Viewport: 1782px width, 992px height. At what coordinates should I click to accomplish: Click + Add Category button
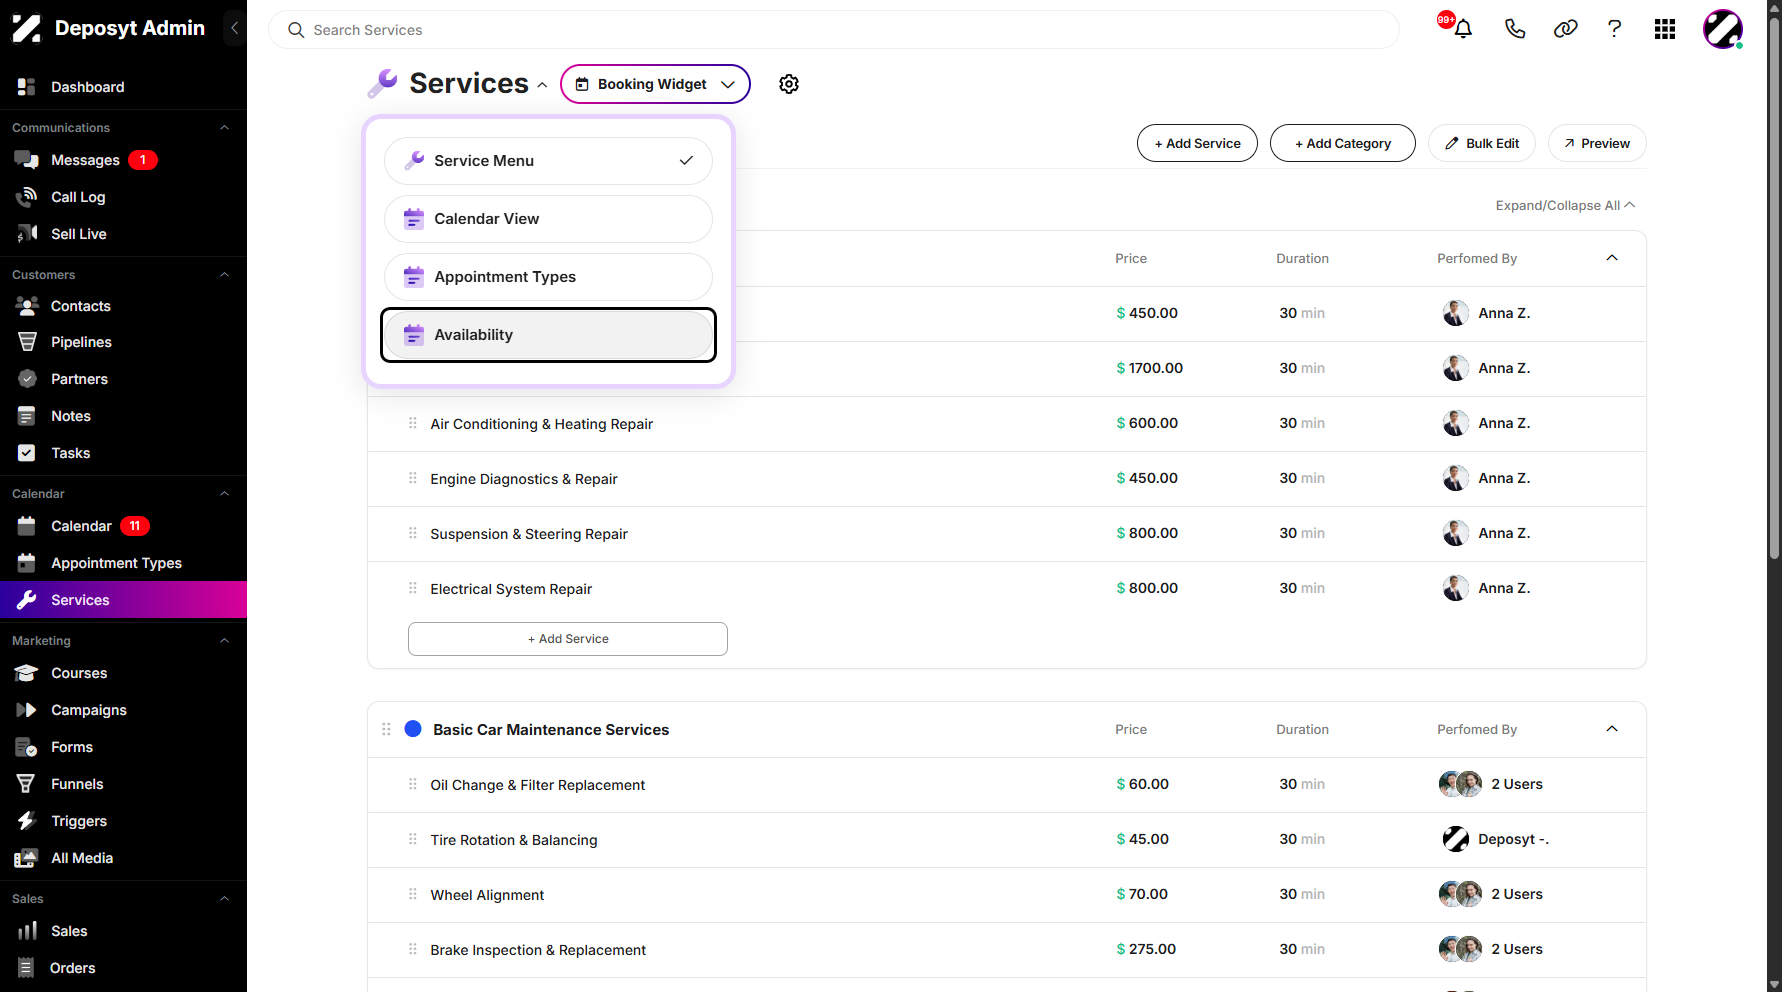[1343, 143]
